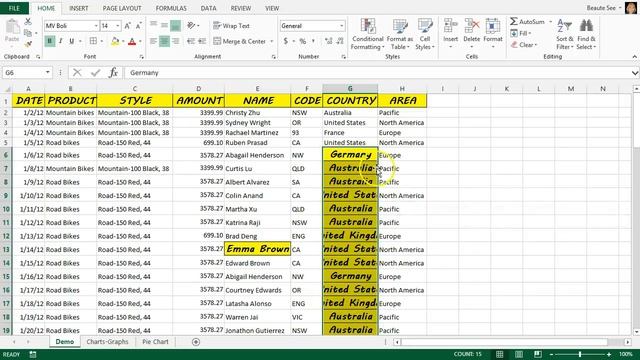Apply cell Borders icon

click(93, 41)
